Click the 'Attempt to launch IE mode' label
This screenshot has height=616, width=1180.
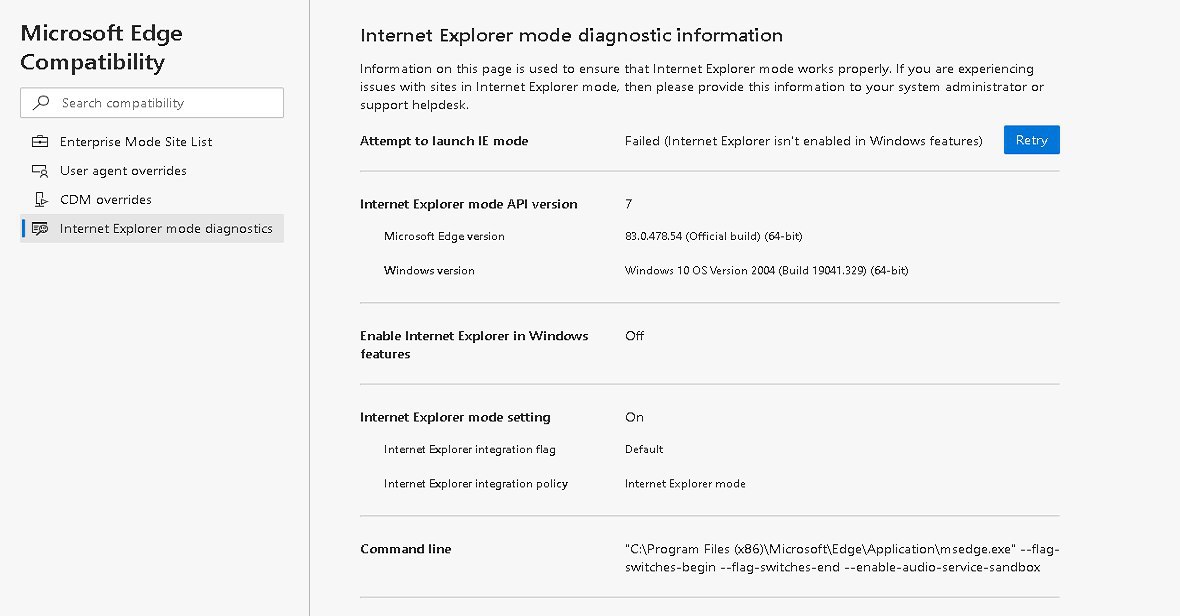[x=444, y=141]
